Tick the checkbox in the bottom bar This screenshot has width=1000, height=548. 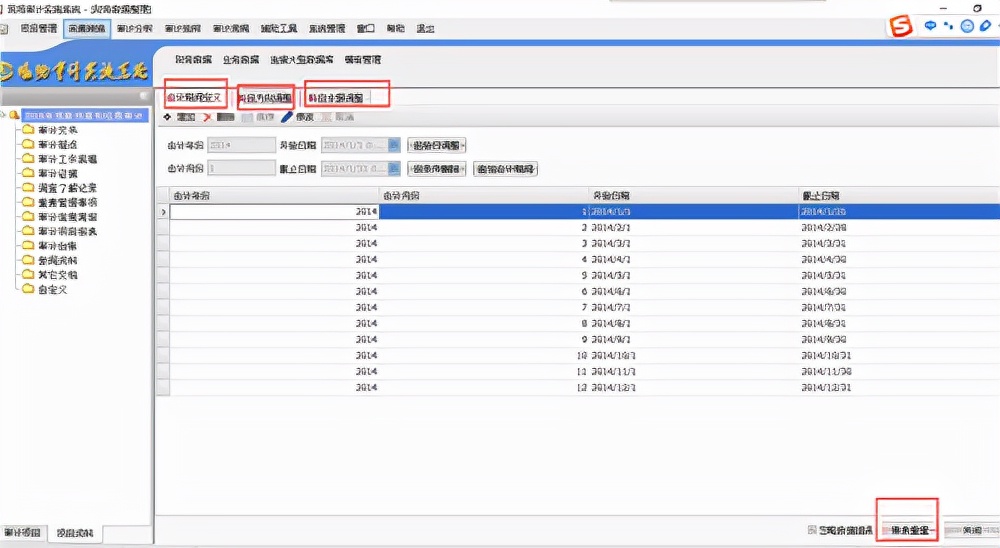tap(812, 530)
